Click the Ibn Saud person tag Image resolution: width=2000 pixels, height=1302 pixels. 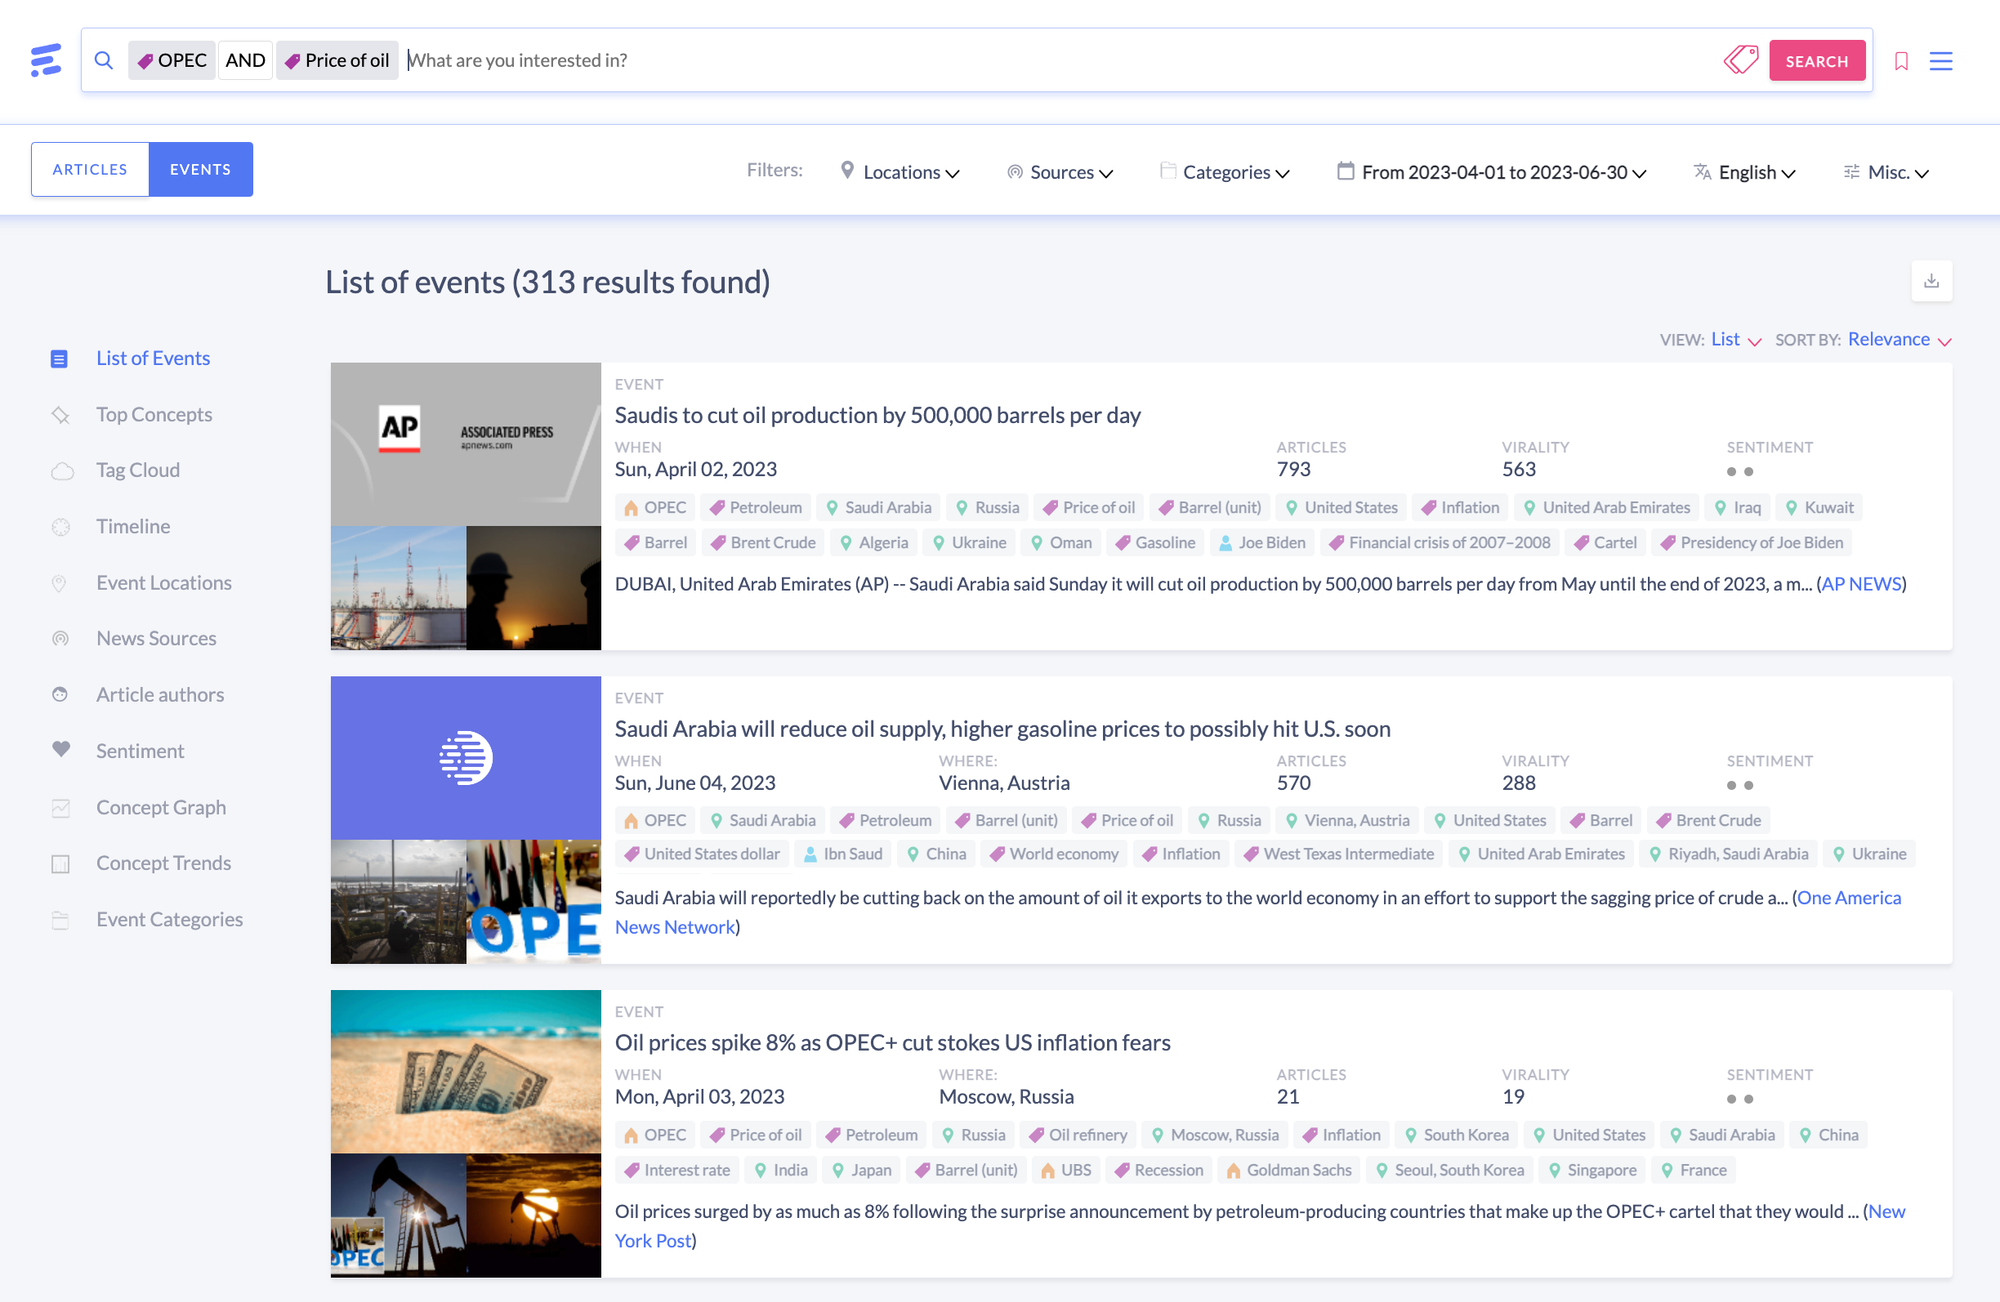pos(843,854)
